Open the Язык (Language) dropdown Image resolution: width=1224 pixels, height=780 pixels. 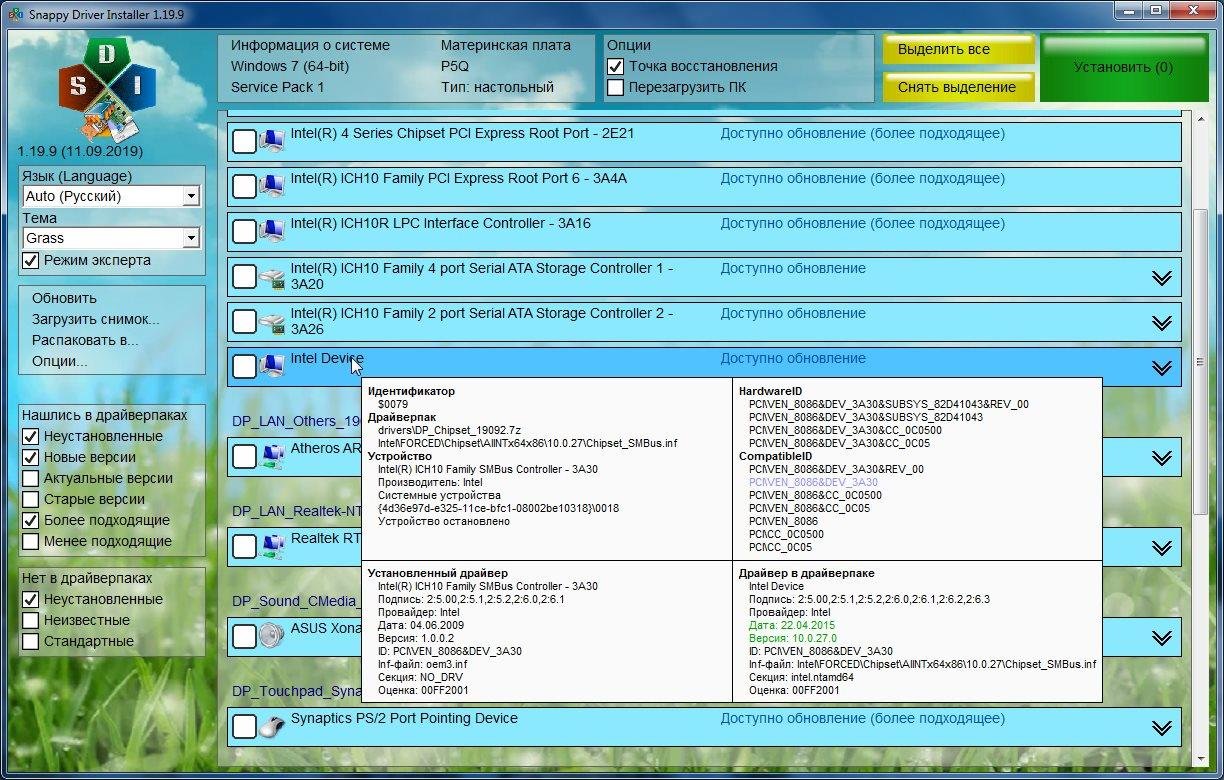pyautogui.click(x=191, y=197)
